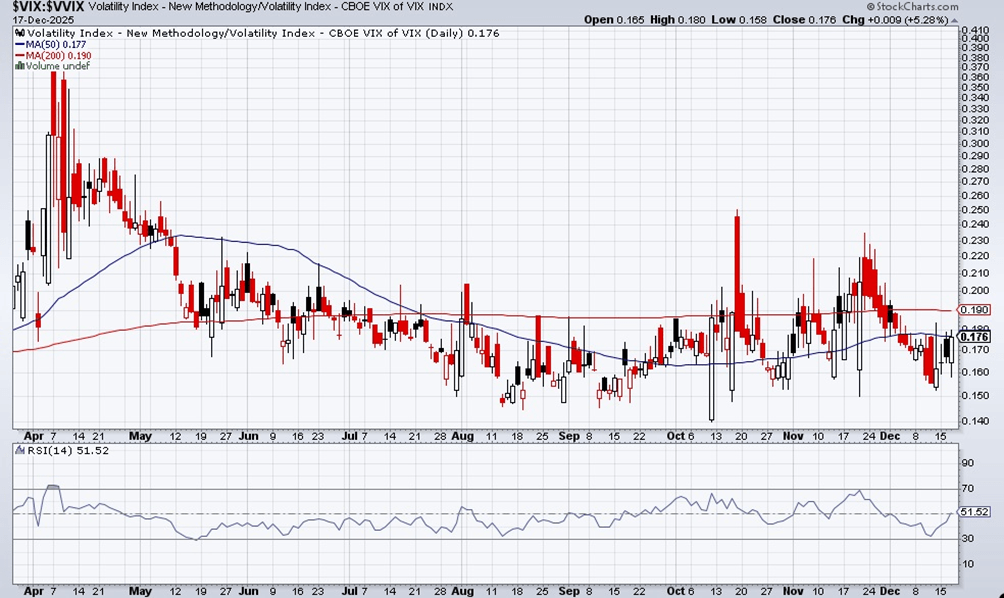Click the Oct label under the price chart
Image resolution: width=1004 pixels, height=598 pixels.
(676, 436)
